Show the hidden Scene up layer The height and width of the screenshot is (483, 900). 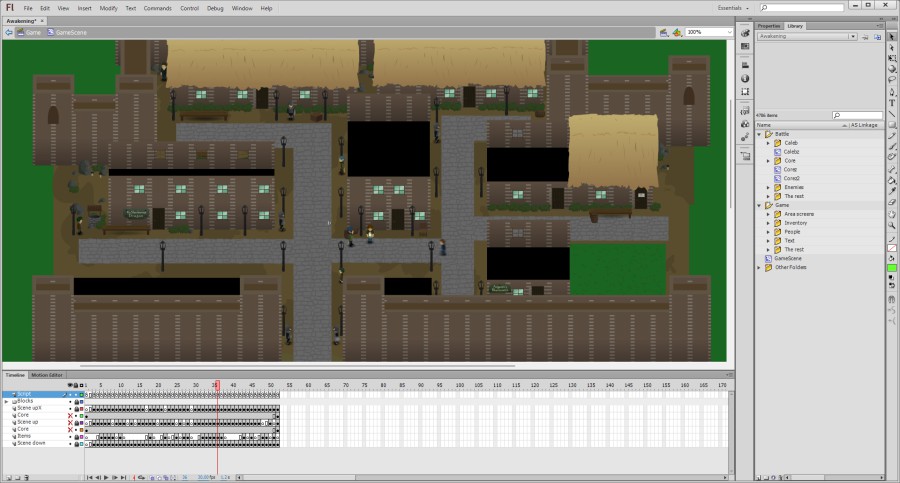(69, 422)
